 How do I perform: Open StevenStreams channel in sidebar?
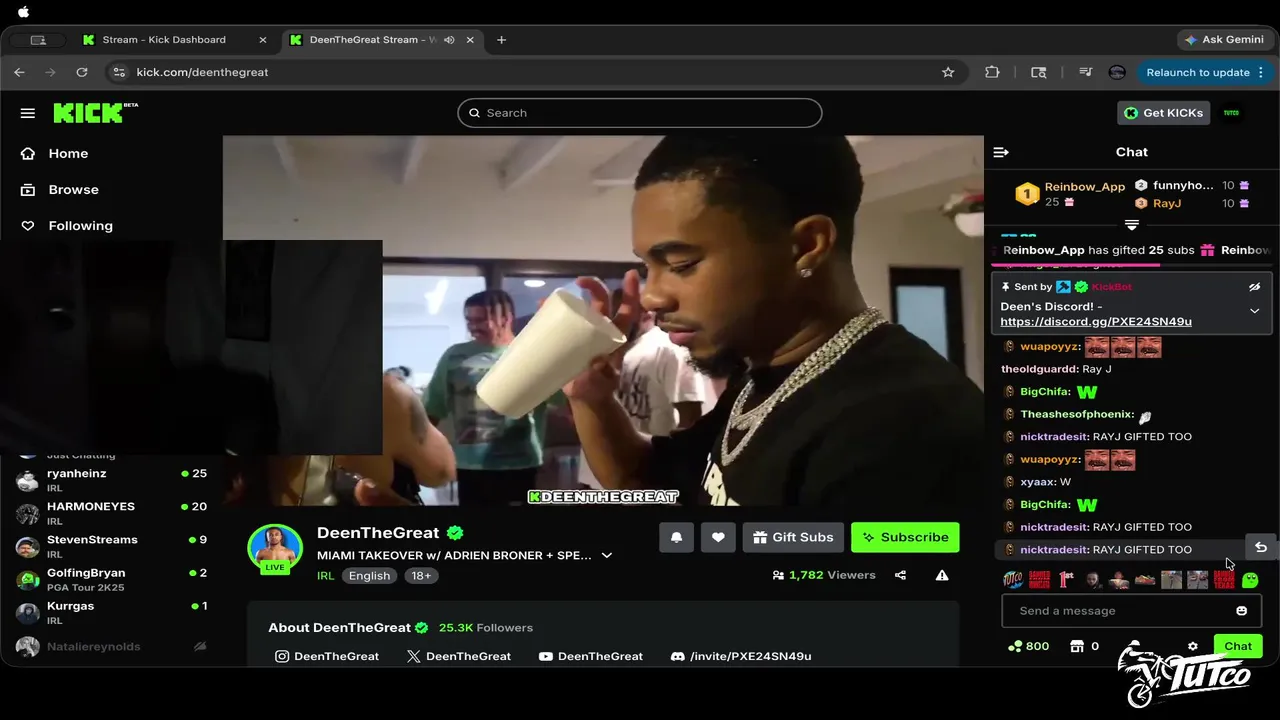pos(111,546)
